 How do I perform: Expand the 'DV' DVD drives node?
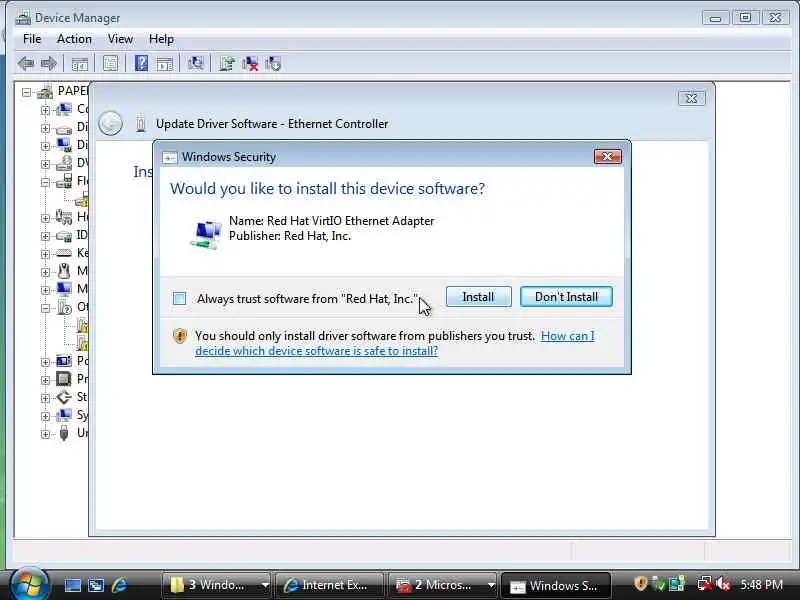(45, 164)
